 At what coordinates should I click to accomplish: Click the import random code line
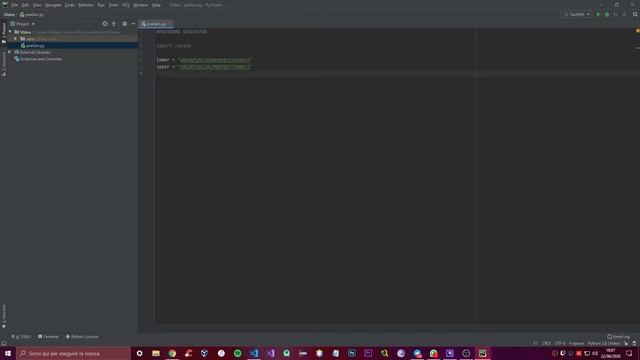tap(173, 46)
